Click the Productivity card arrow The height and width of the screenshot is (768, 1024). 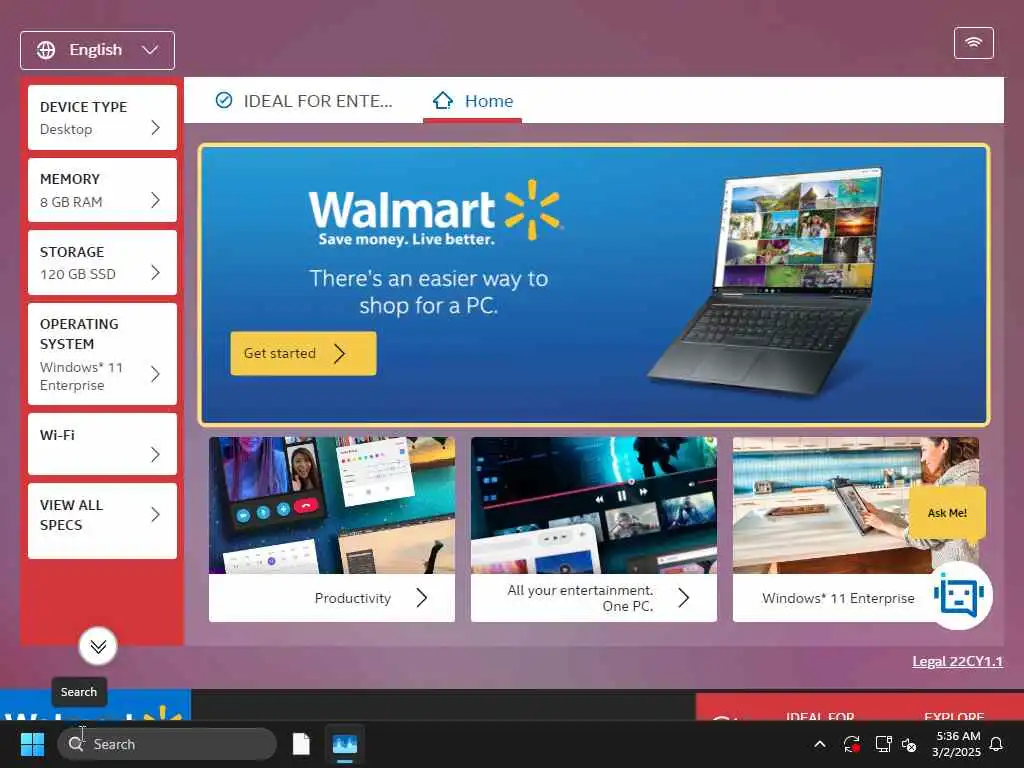tap(422, 598)
